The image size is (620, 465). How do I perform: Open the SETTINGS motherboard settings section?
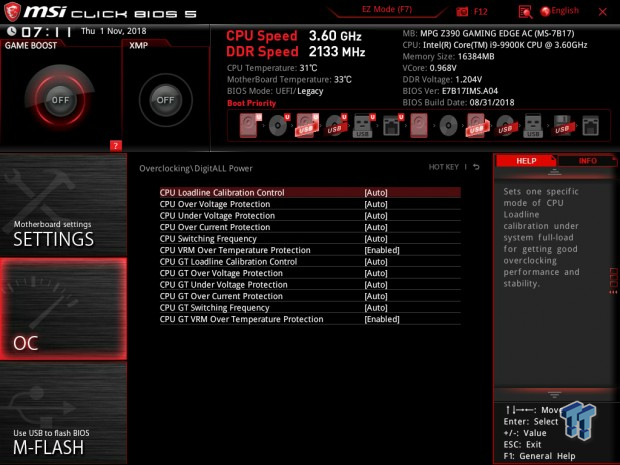coord(63,206)
